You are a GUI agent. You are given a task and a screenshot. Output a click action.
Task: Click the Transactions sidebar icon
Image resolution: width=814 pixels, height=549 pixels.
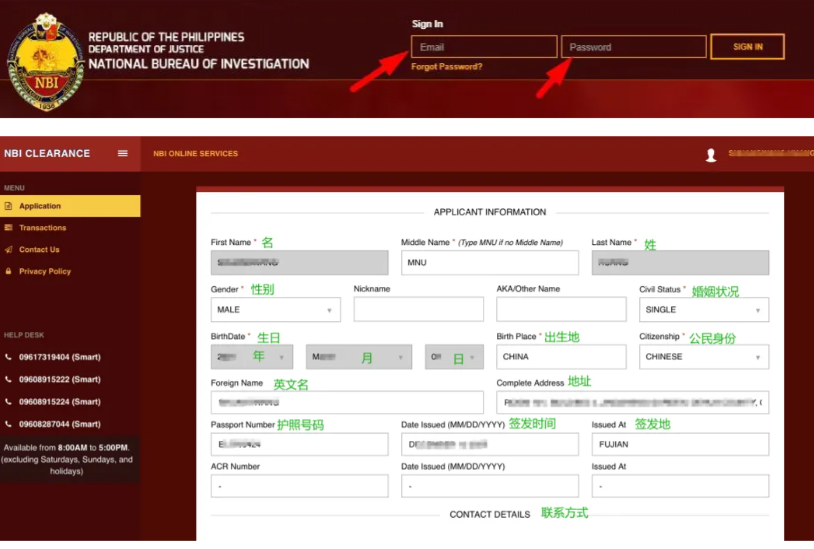(9, 228)
